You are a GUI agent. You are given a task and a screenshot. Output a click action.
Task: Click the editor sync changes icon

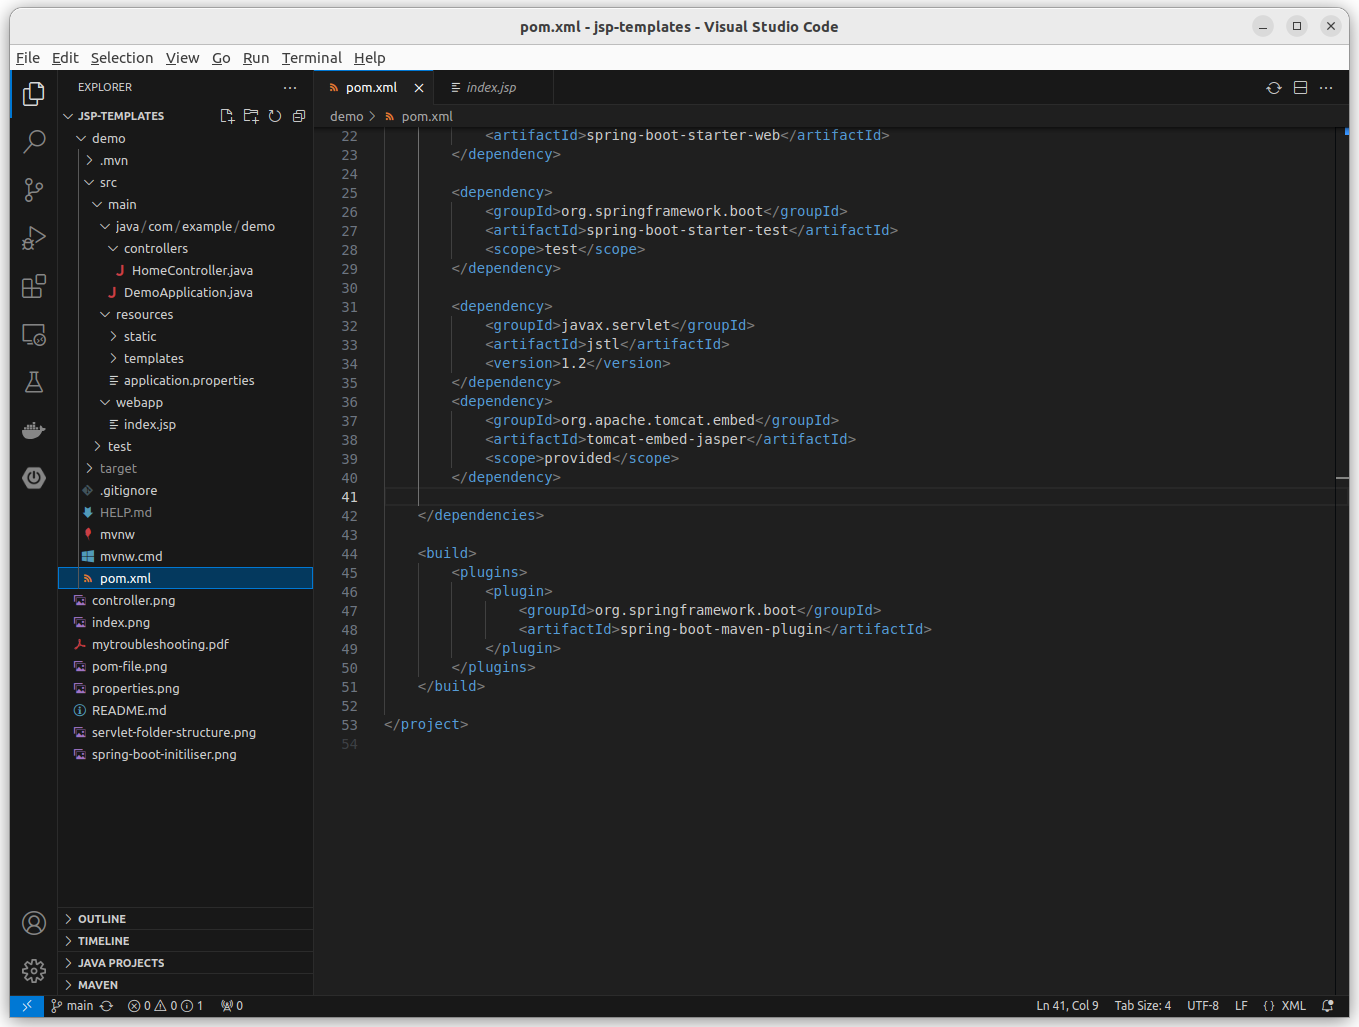point(1274,88)
